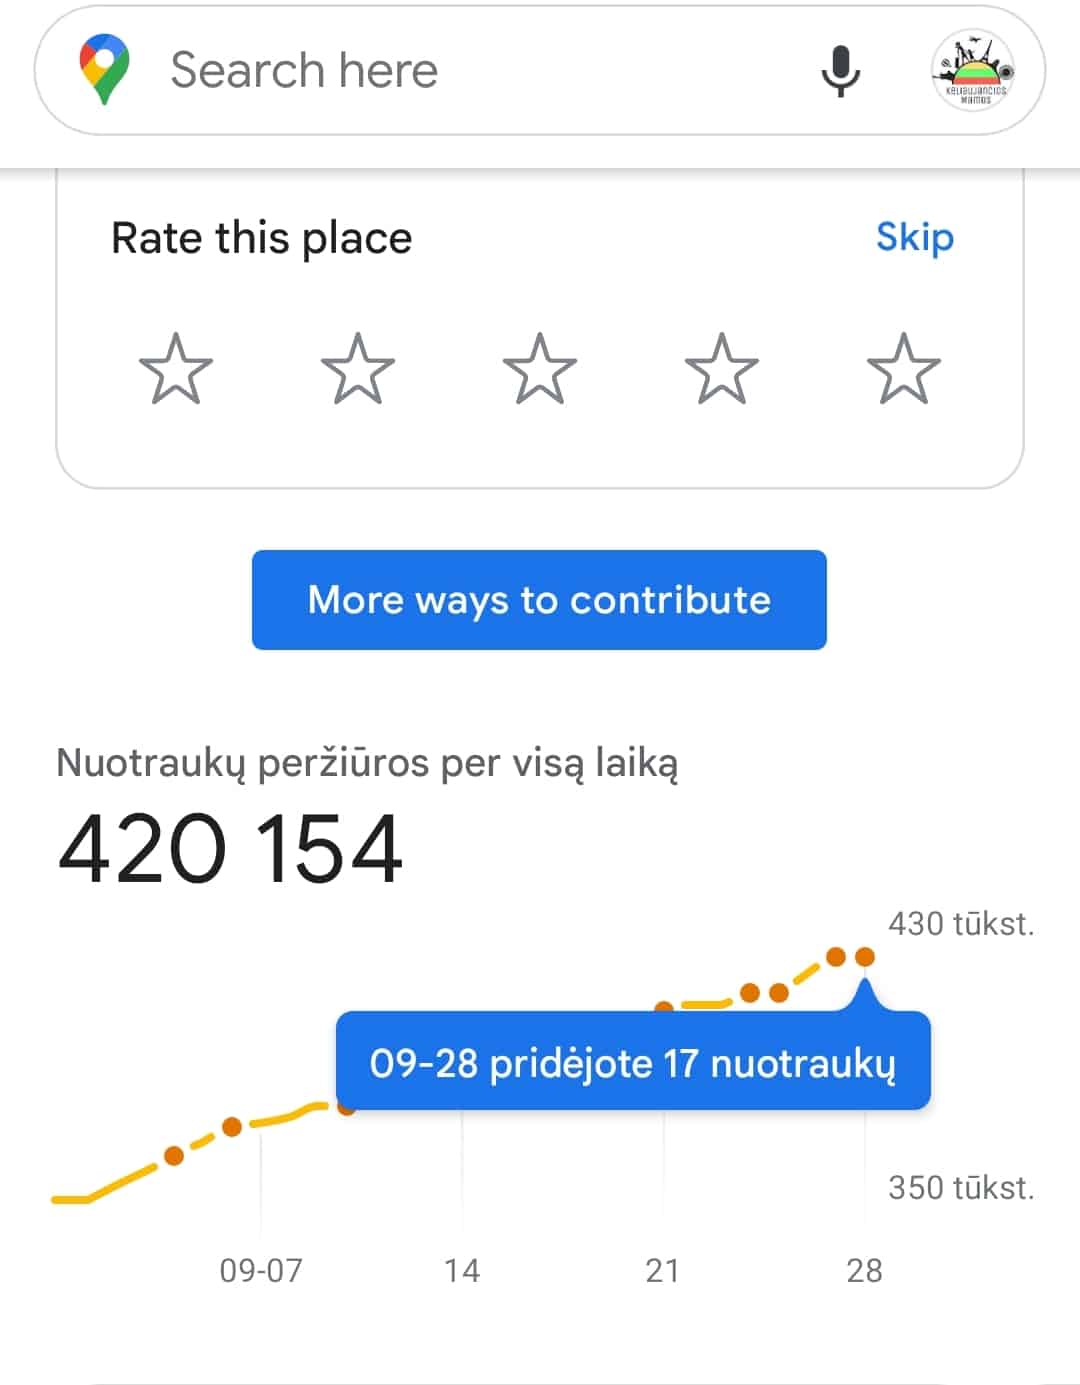This screenshot has height=1385, width=1080.
Task: Click the 430 tūkst. chart scale label
Action: click(960, 924)
